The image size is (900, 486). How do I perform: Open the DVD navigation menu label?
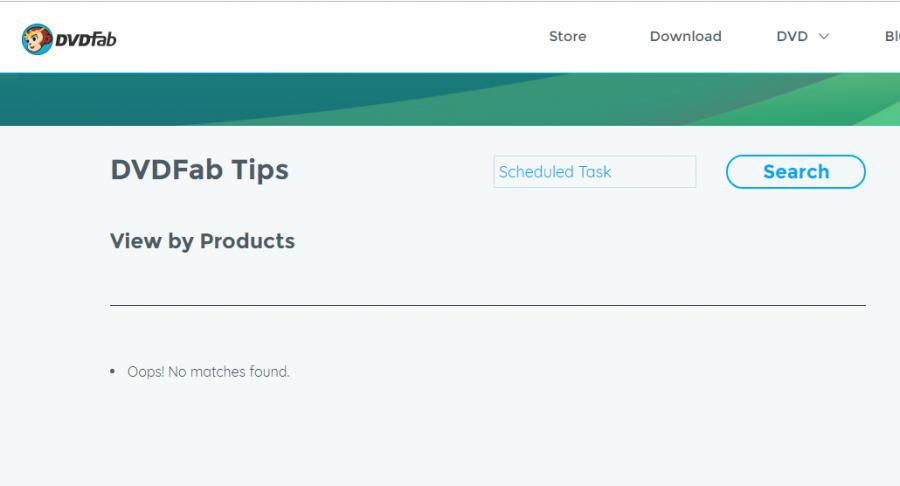(792, 36)
